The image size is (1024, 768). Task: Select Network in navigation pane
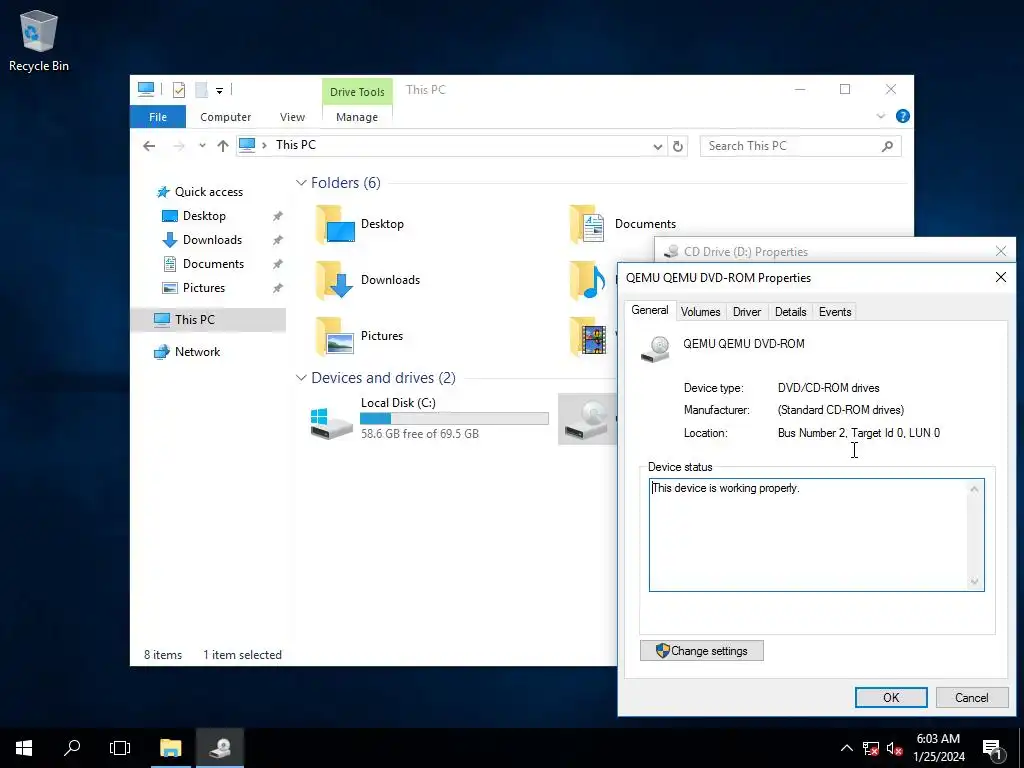[x=197, y=351]
